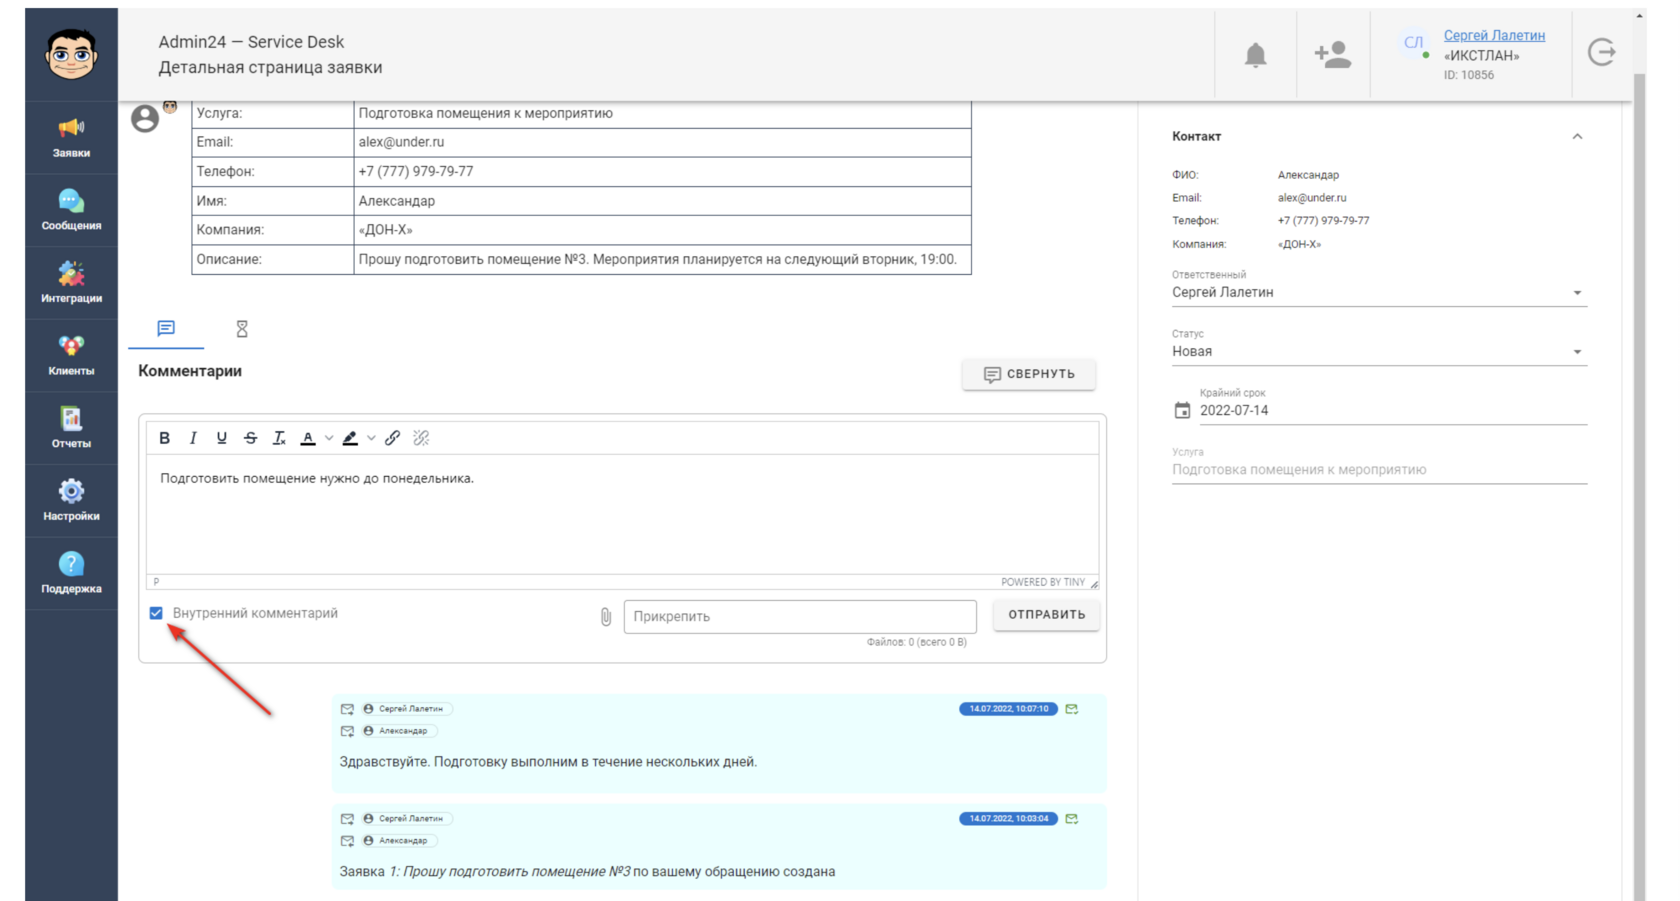
Task: Open Клиенты section in sidebar
Action: (x=71, y=356)
